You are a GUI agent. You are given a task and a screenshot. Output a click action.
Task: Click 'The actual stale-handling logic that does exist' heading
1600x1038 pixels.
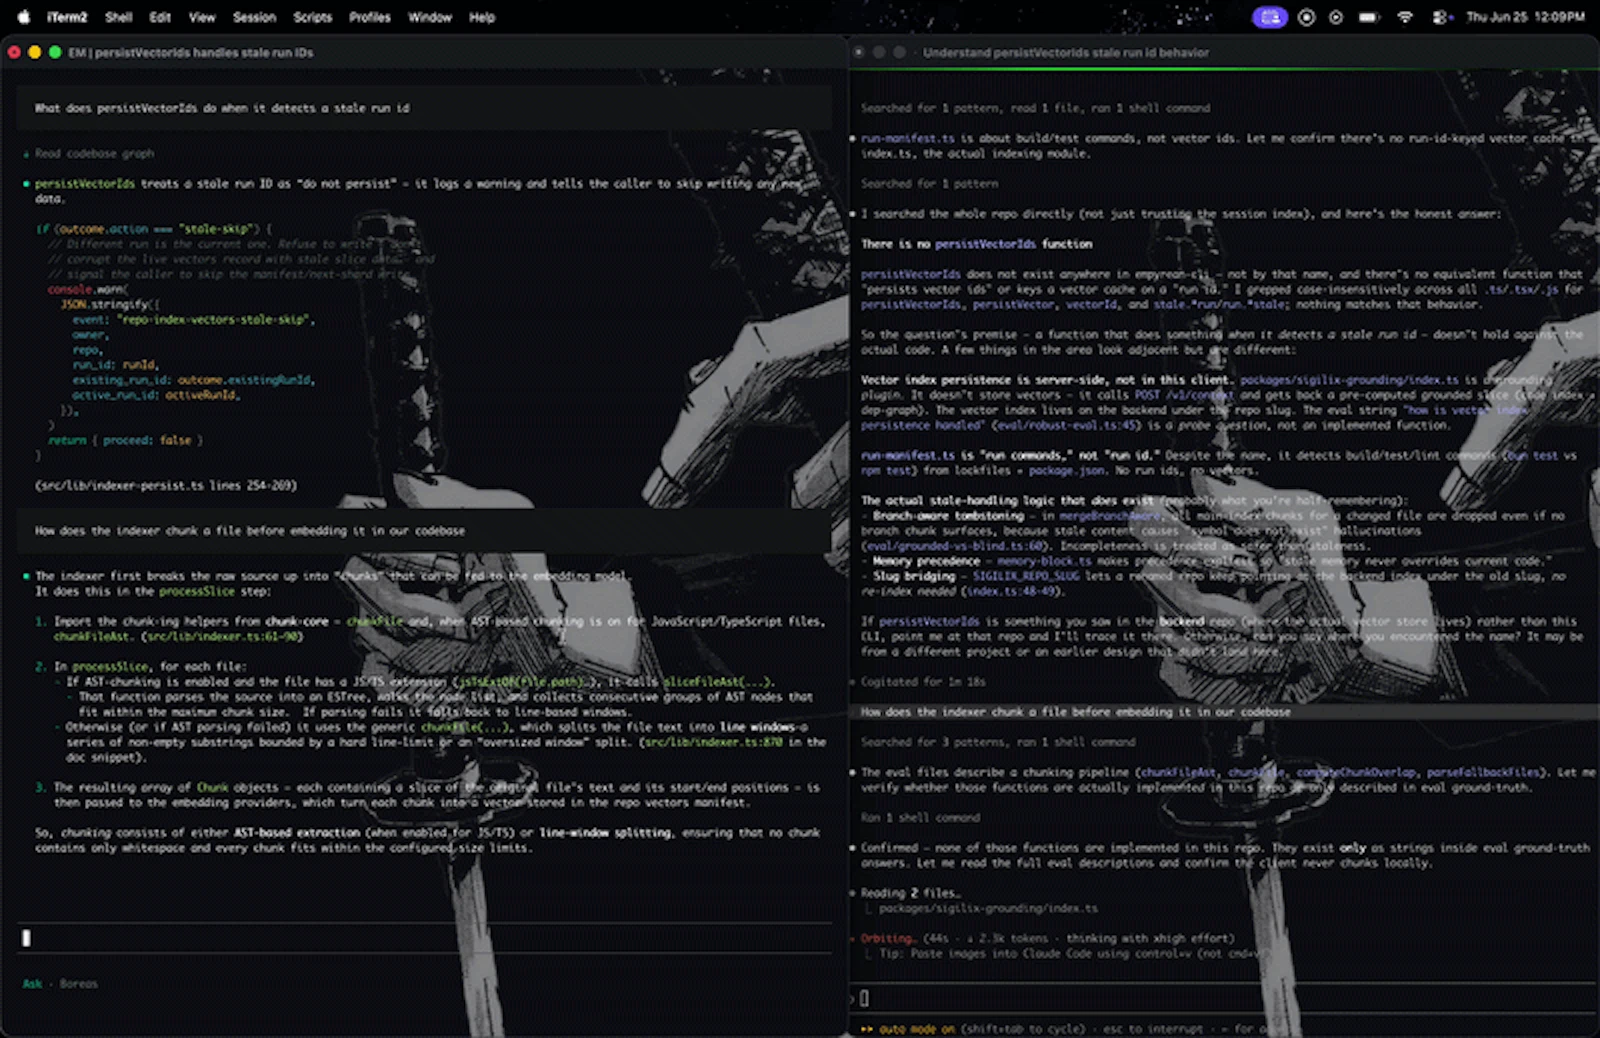[x=1008, y=501]
